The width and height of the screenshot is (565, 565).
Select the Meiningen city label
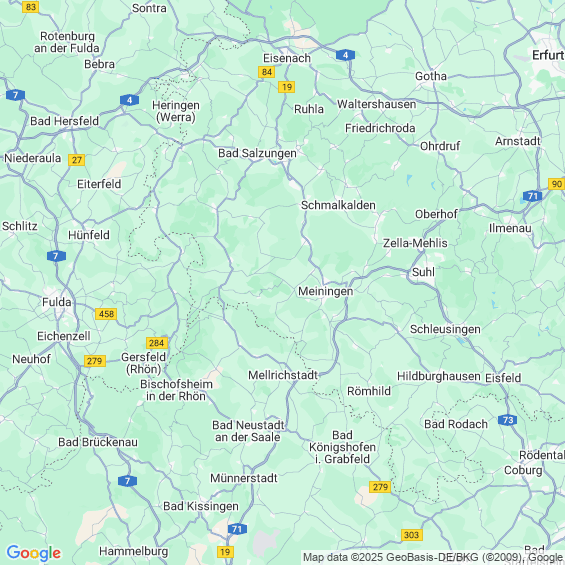pyautogui.click(x=325, y=291)
